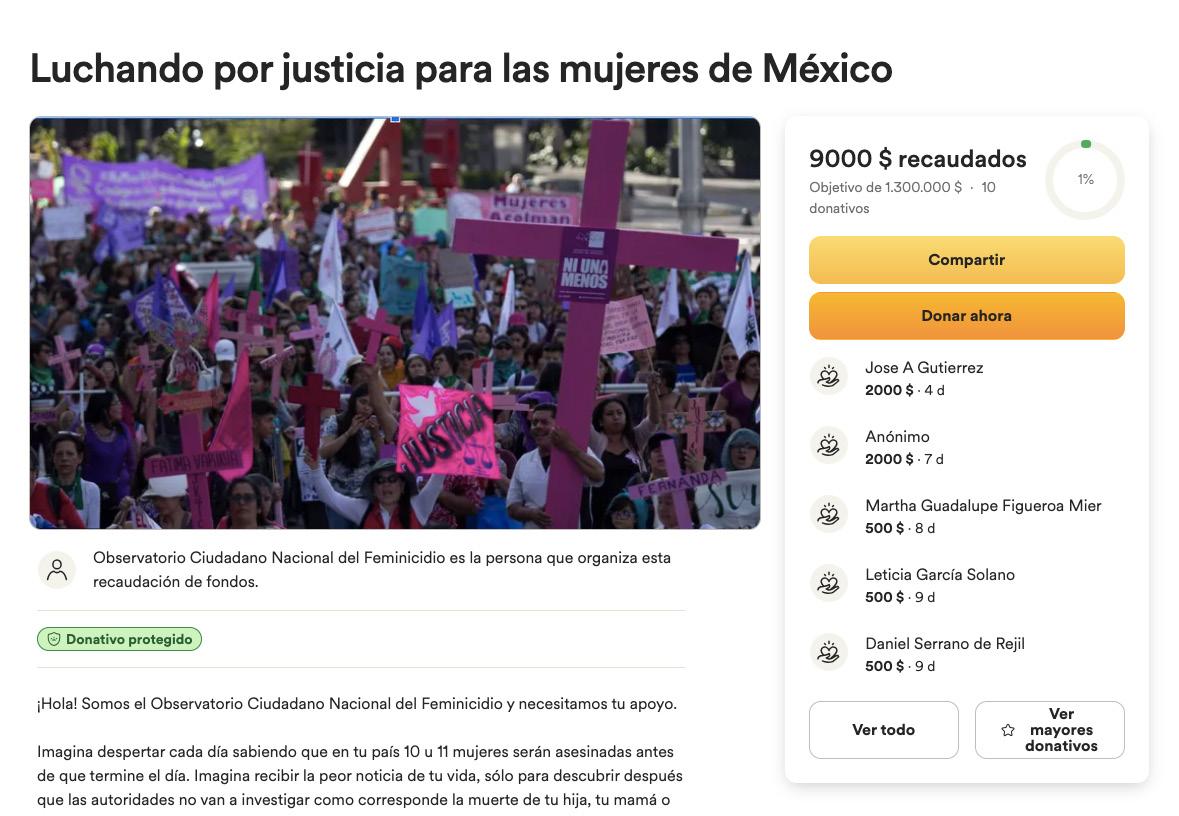Click the 9000 $ recaudados amount
Screen dimensions: 1179x816
[917, 159]
